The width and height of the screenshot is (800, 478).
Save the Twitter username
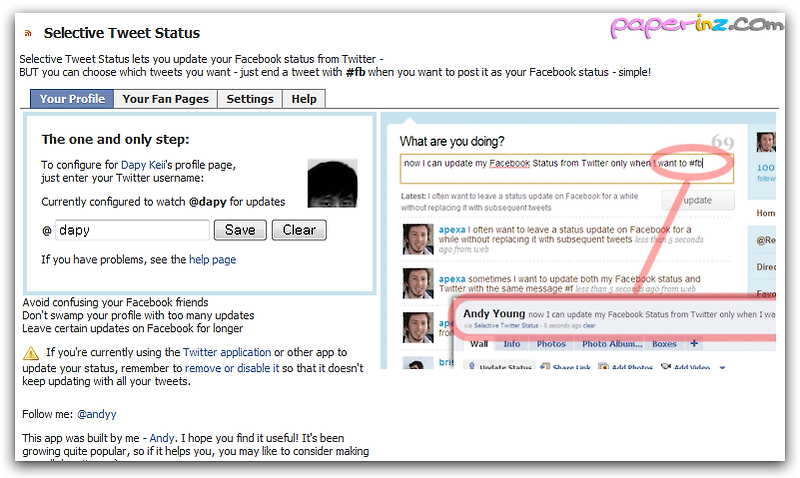[240, 230]
